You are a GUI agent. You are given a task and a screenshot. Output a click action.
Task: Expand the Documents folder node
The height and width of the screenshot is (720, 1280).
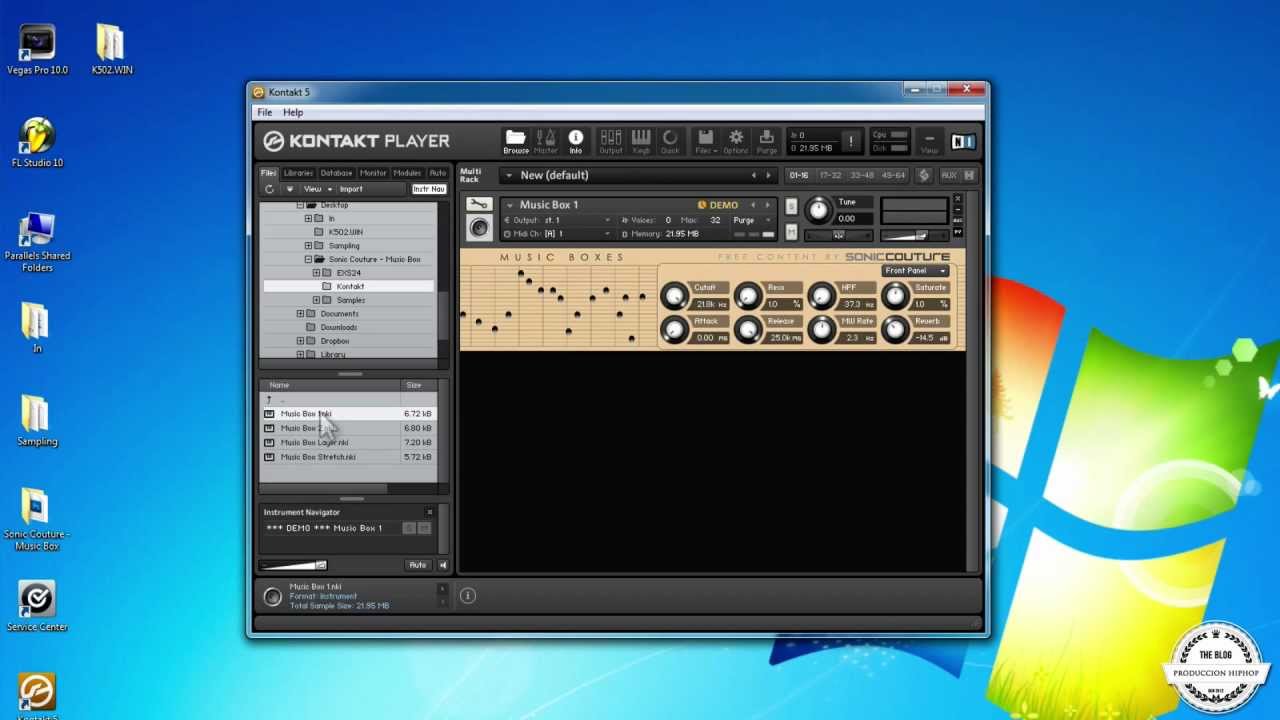[300, 314]
